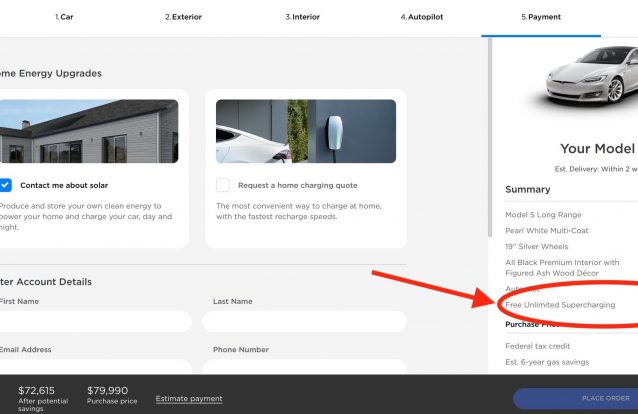Click the Phone Number input field

click(x=304, y=366)
